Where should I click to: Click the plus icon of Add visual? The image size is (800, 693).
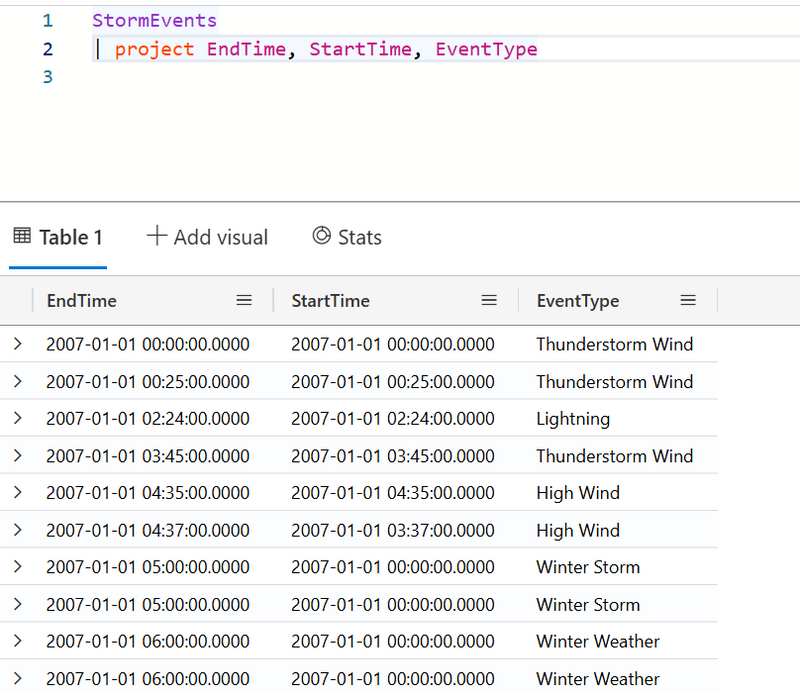tap(157, 236)
